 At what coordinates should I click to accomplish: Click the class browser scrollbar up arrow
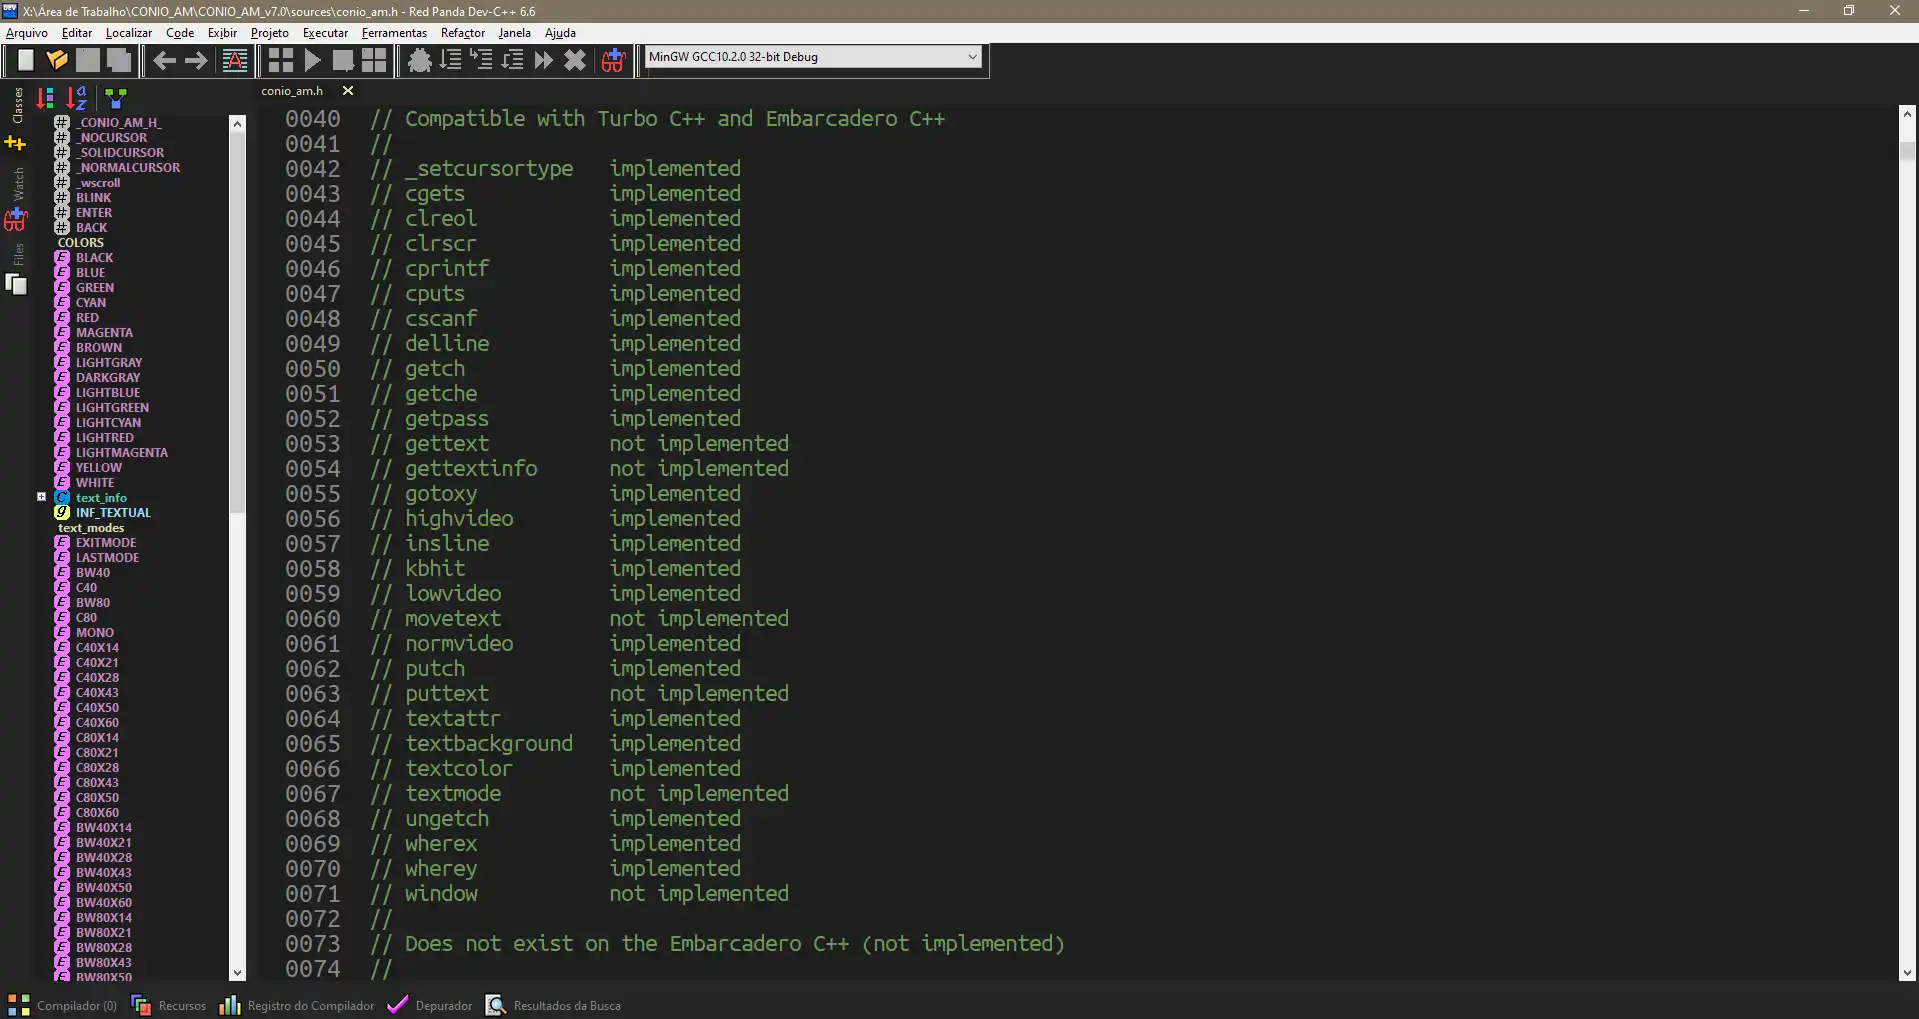pyautogui.click(x=237, y=123)
